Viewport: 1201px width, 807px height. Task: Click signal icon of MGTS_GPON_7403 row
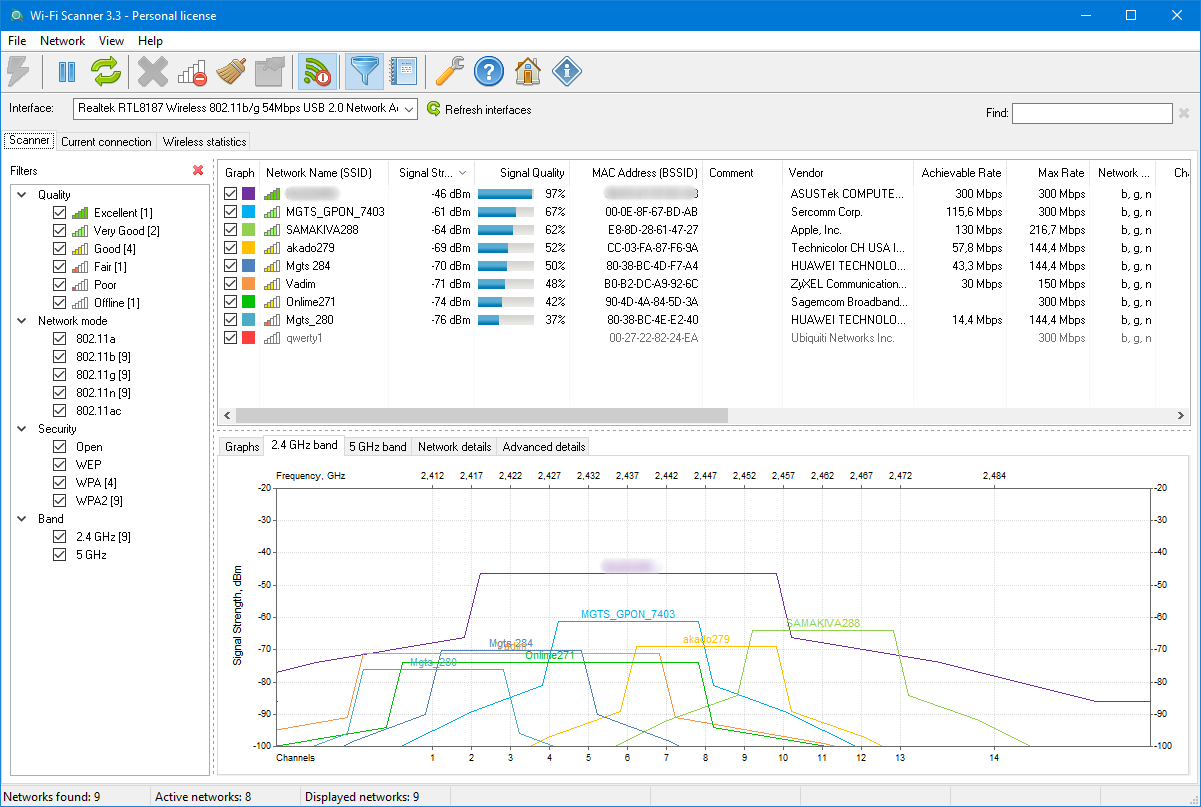(272, 212)
